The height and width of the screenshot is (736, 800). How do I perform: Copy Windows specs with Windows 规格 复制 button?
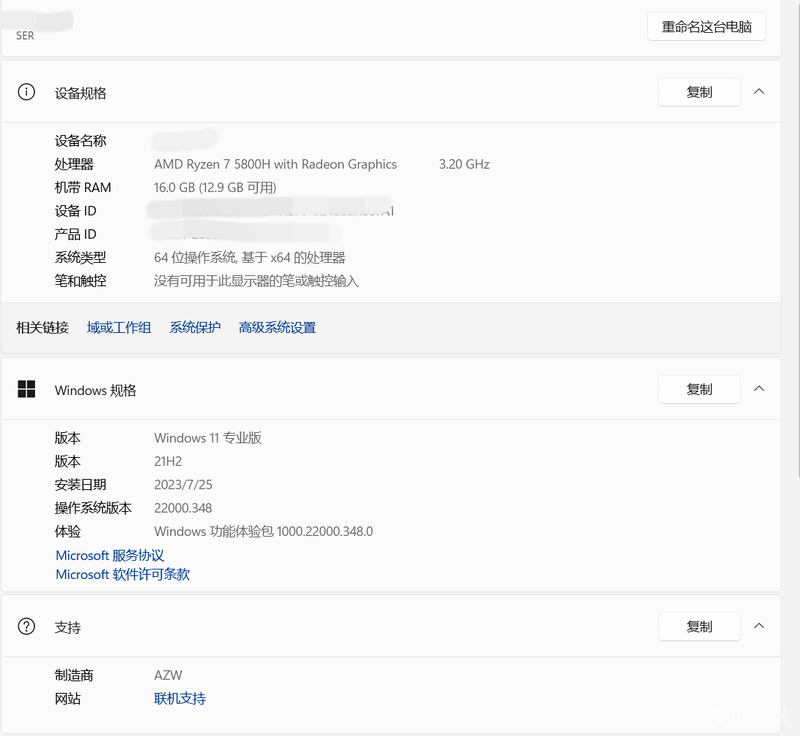[x=699, y=389]
